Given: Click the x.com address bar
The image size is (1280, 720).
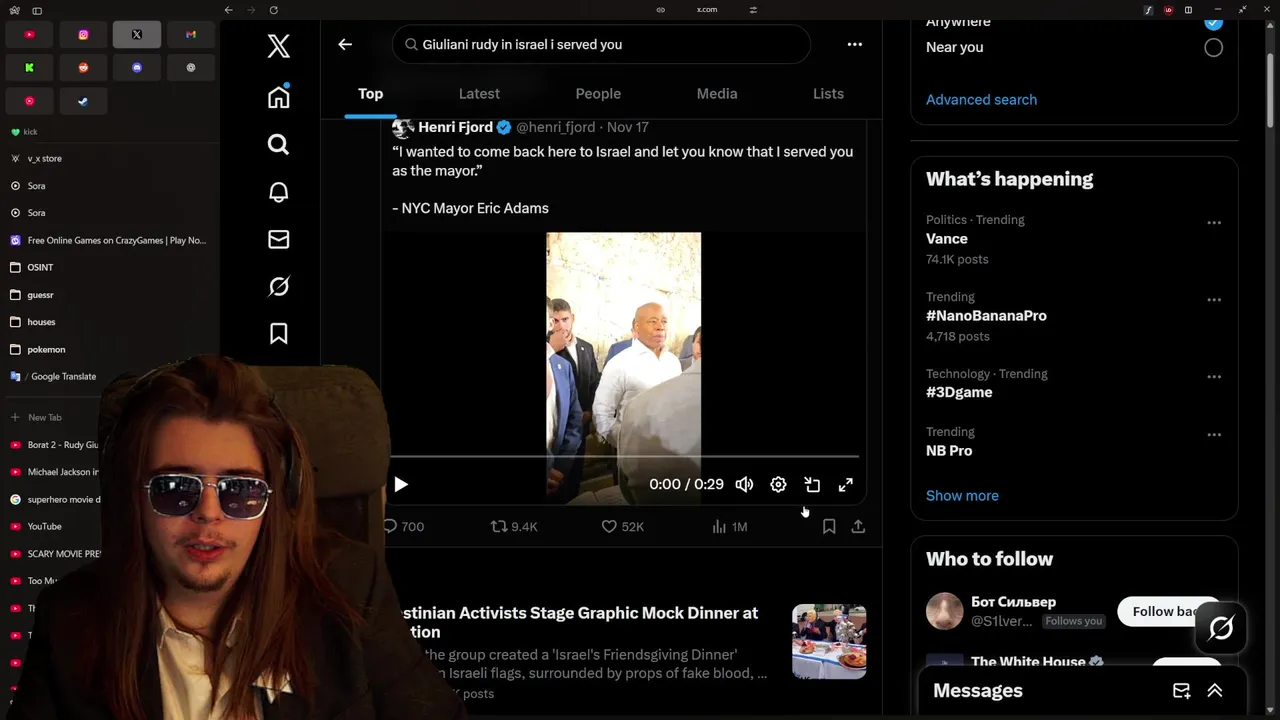Looking at the screenshot, I should (707, 10).
